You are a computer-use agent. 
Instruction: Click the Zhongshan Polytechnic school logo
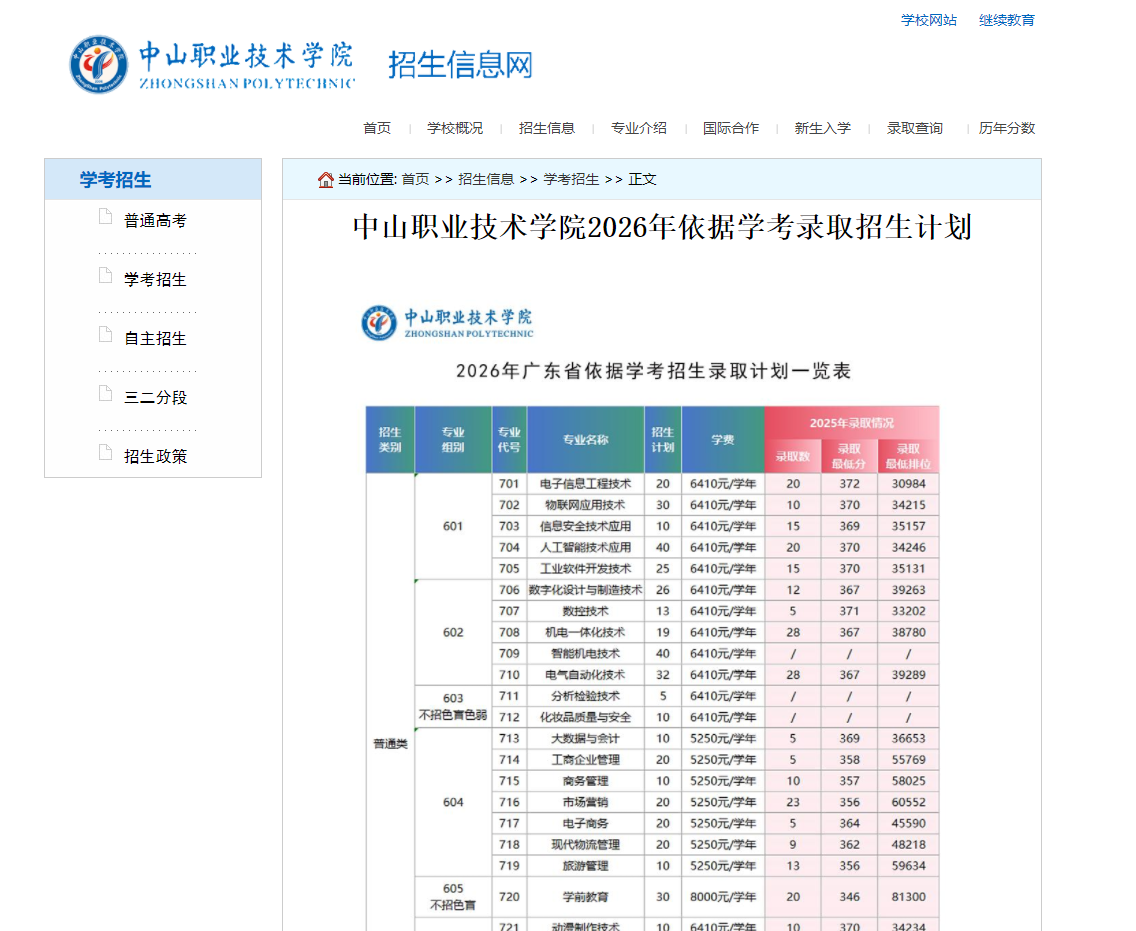click(97, 63)
